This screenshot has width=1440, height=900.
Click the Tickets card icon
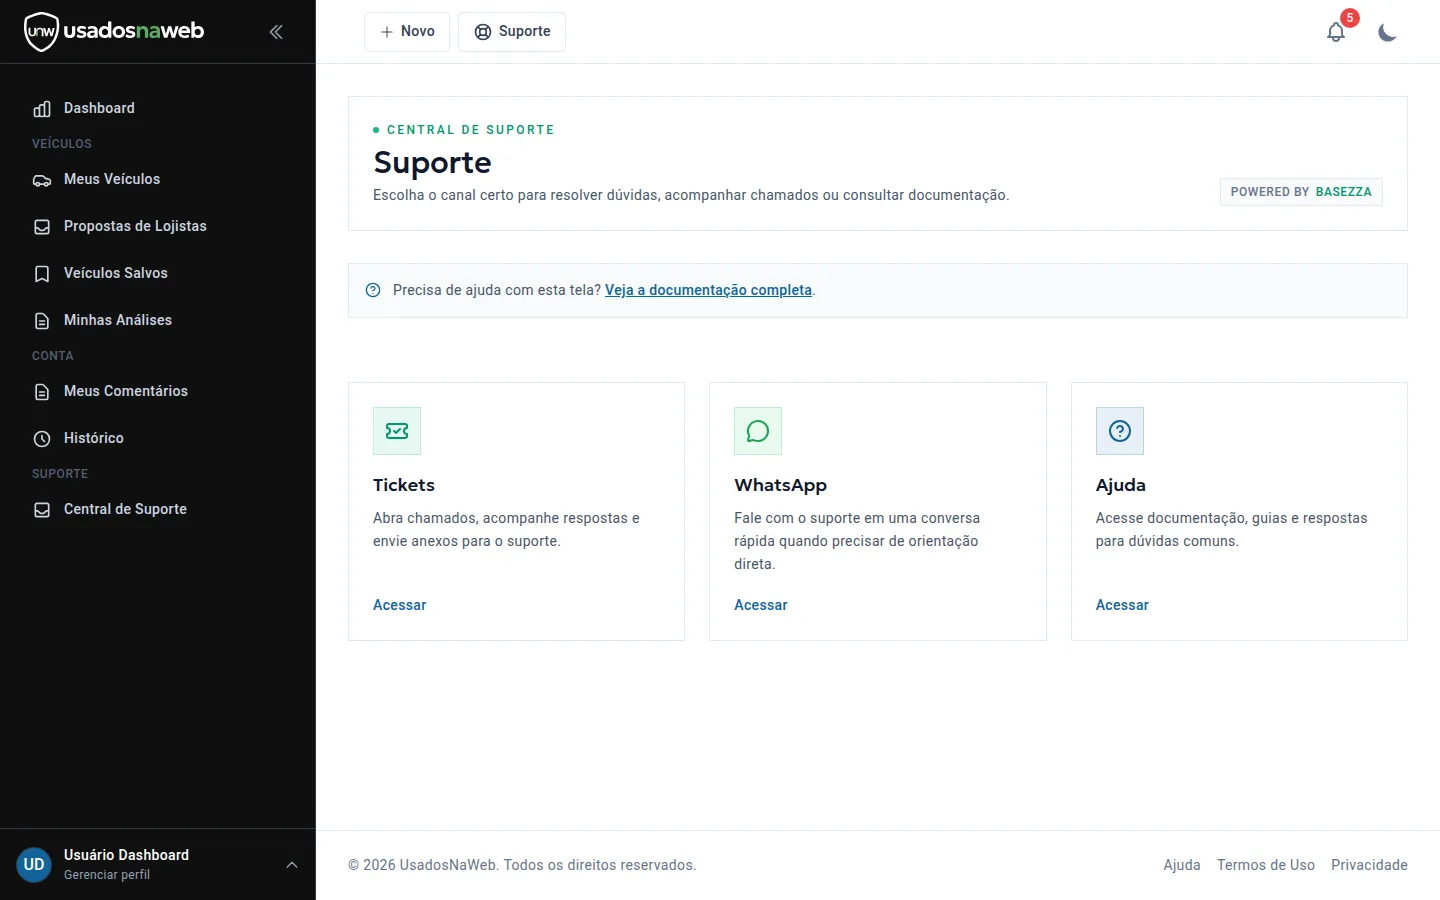coord(397,431)
